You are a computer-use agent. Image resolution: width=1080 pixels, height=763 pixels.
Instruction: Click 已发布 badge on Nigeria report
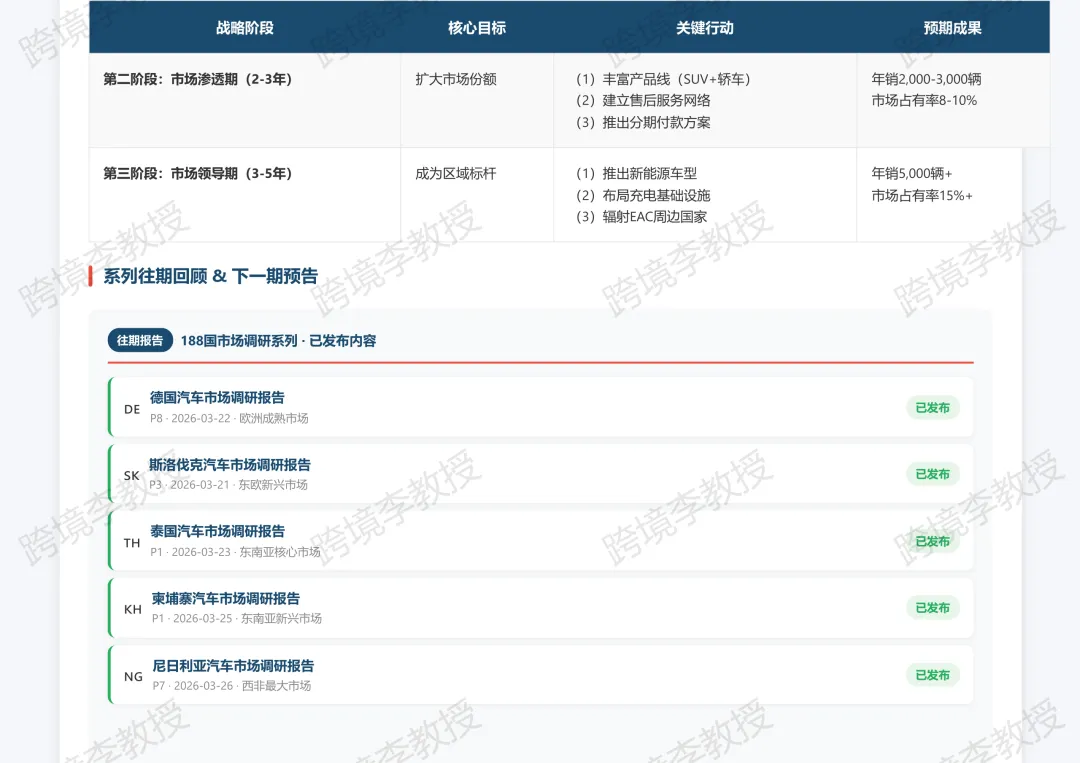click(932, 675)
